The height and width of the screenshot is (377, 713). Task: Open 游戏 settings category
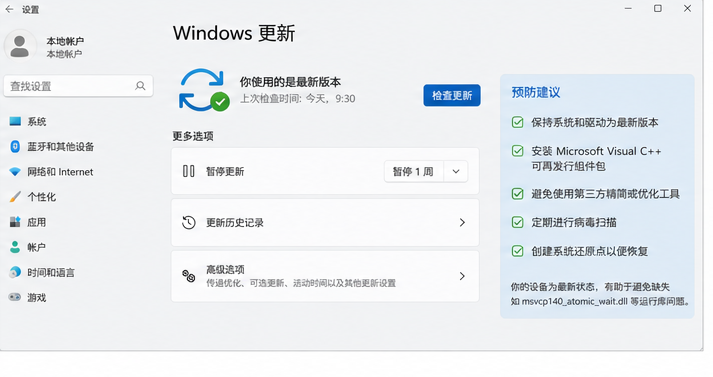(36, 297)
